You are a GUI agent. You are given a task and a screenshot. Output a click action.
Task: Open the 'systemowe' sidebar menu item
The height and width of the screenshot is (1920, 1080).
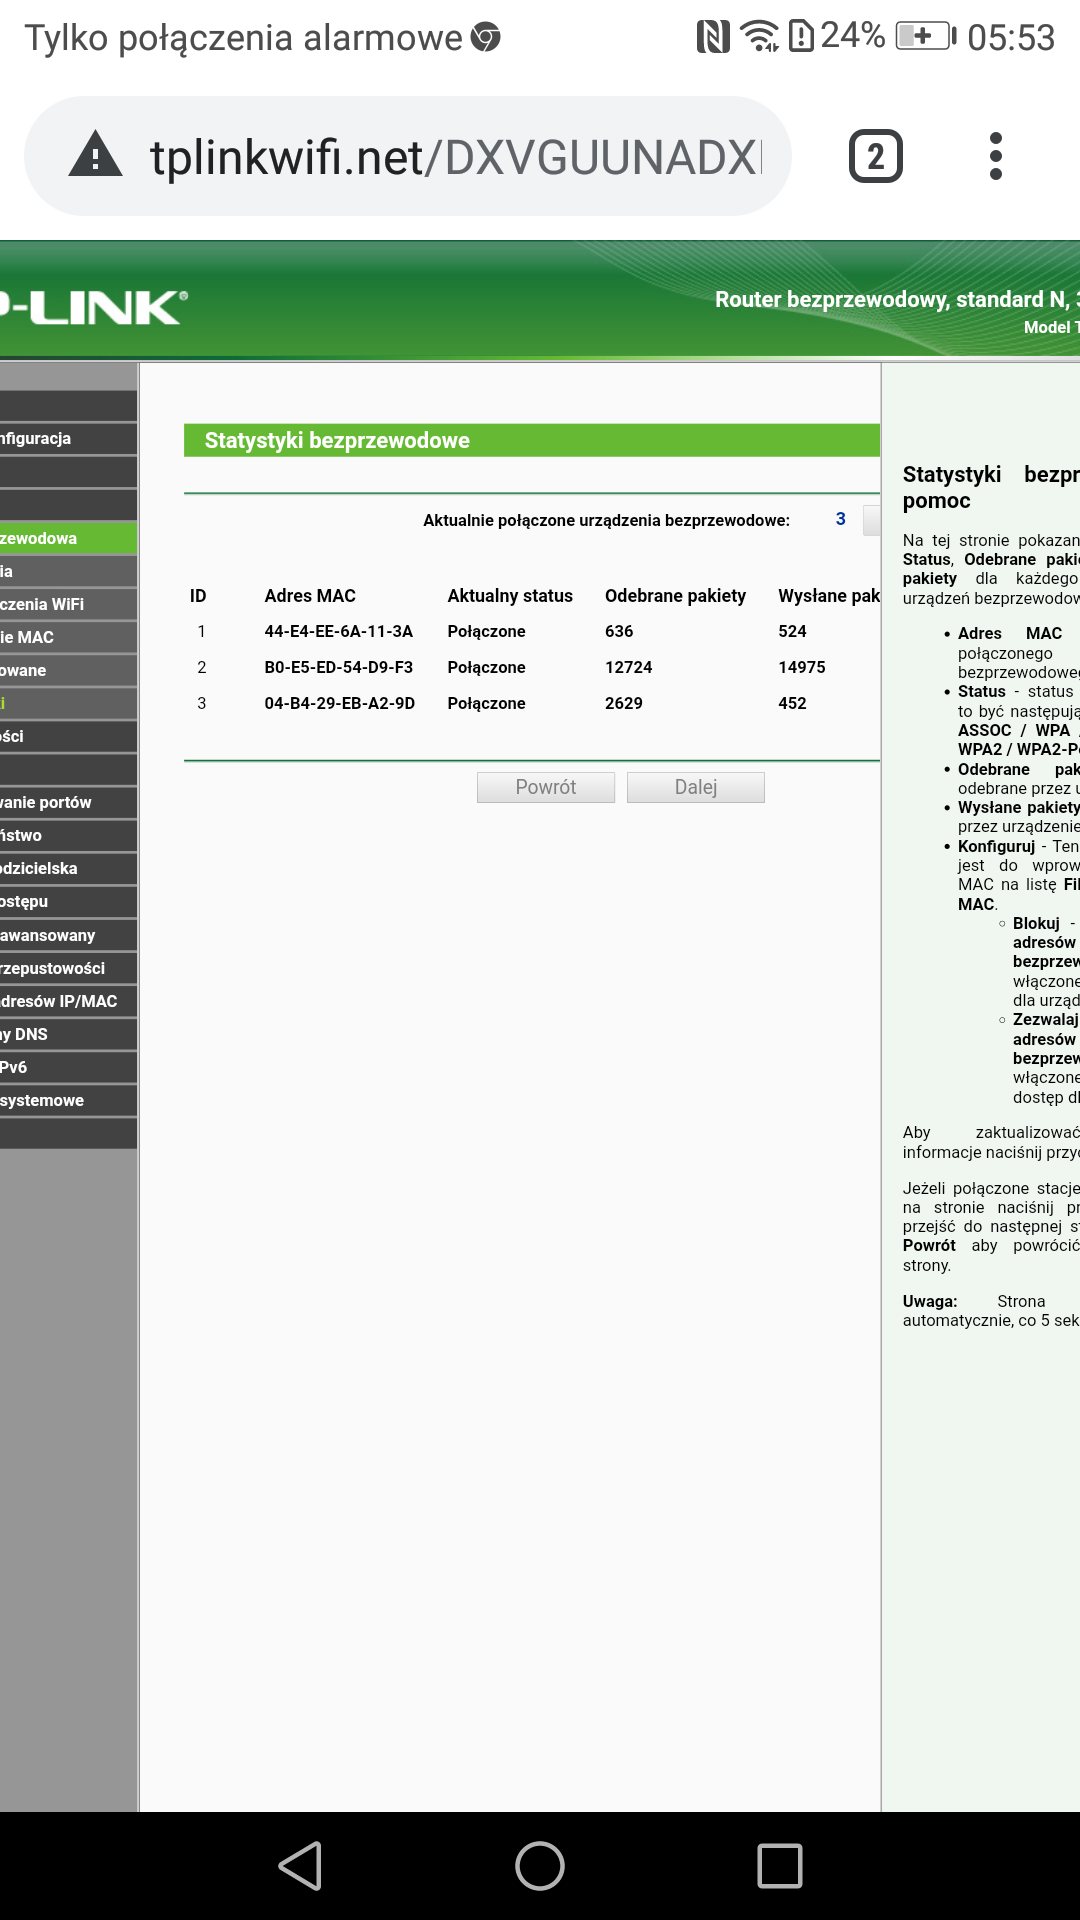point(68,1100)
